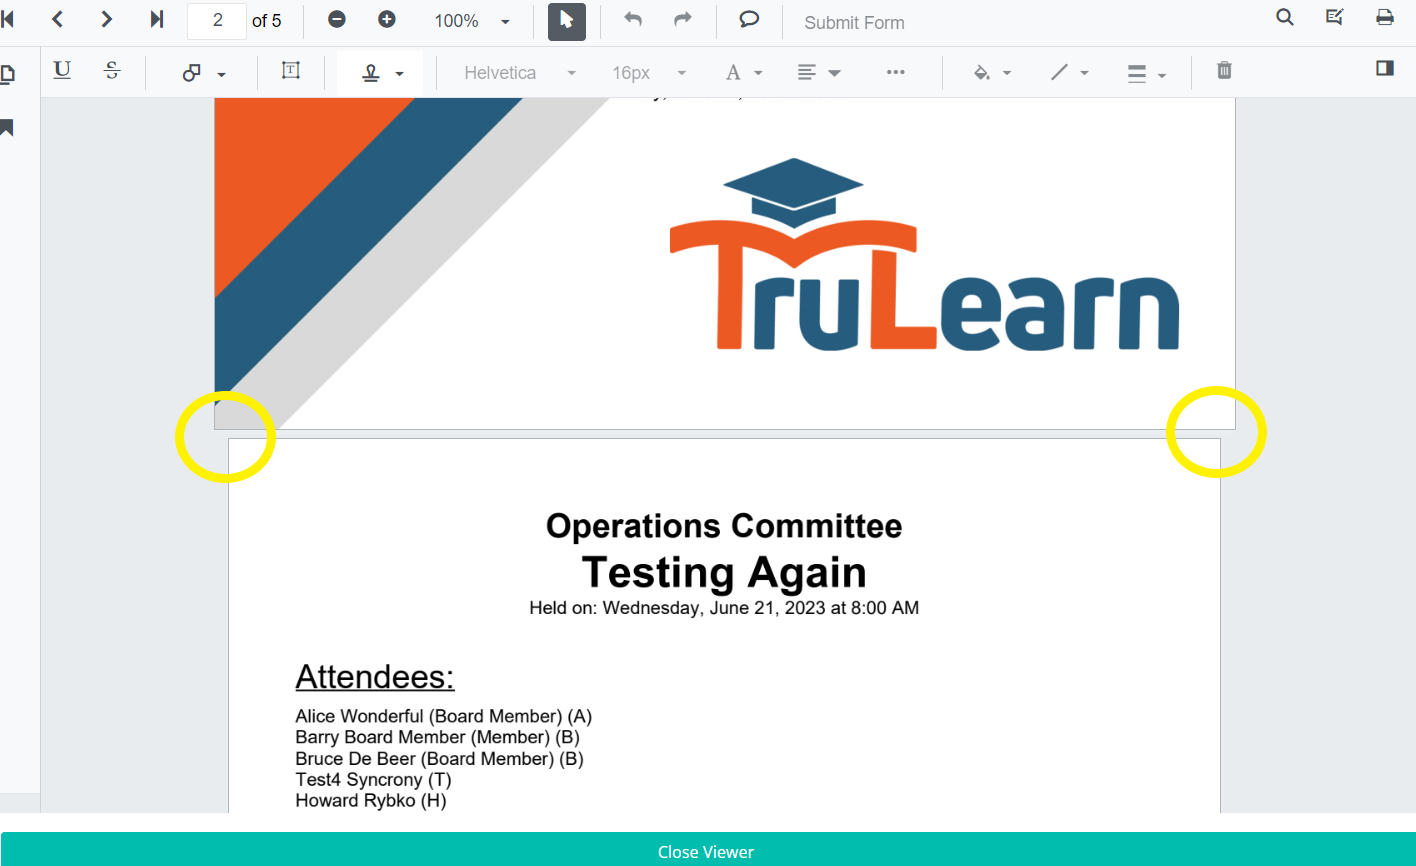1416x866 pixels.
Task: Select the free text annotation tool
Action: 291,70
